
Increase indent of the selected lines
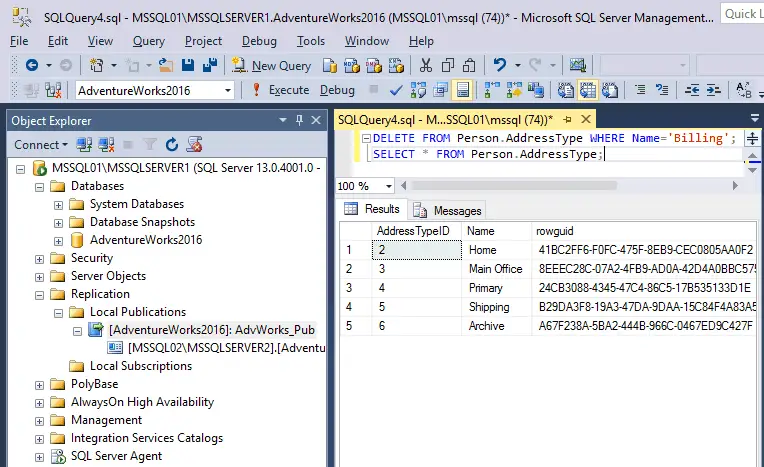[714, 90]
